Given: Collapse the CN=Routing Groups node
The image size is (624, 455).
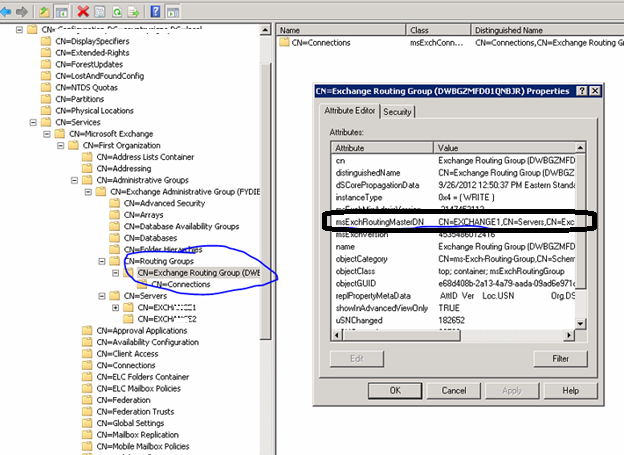Looking at the screenshot, I should point(102,261).
